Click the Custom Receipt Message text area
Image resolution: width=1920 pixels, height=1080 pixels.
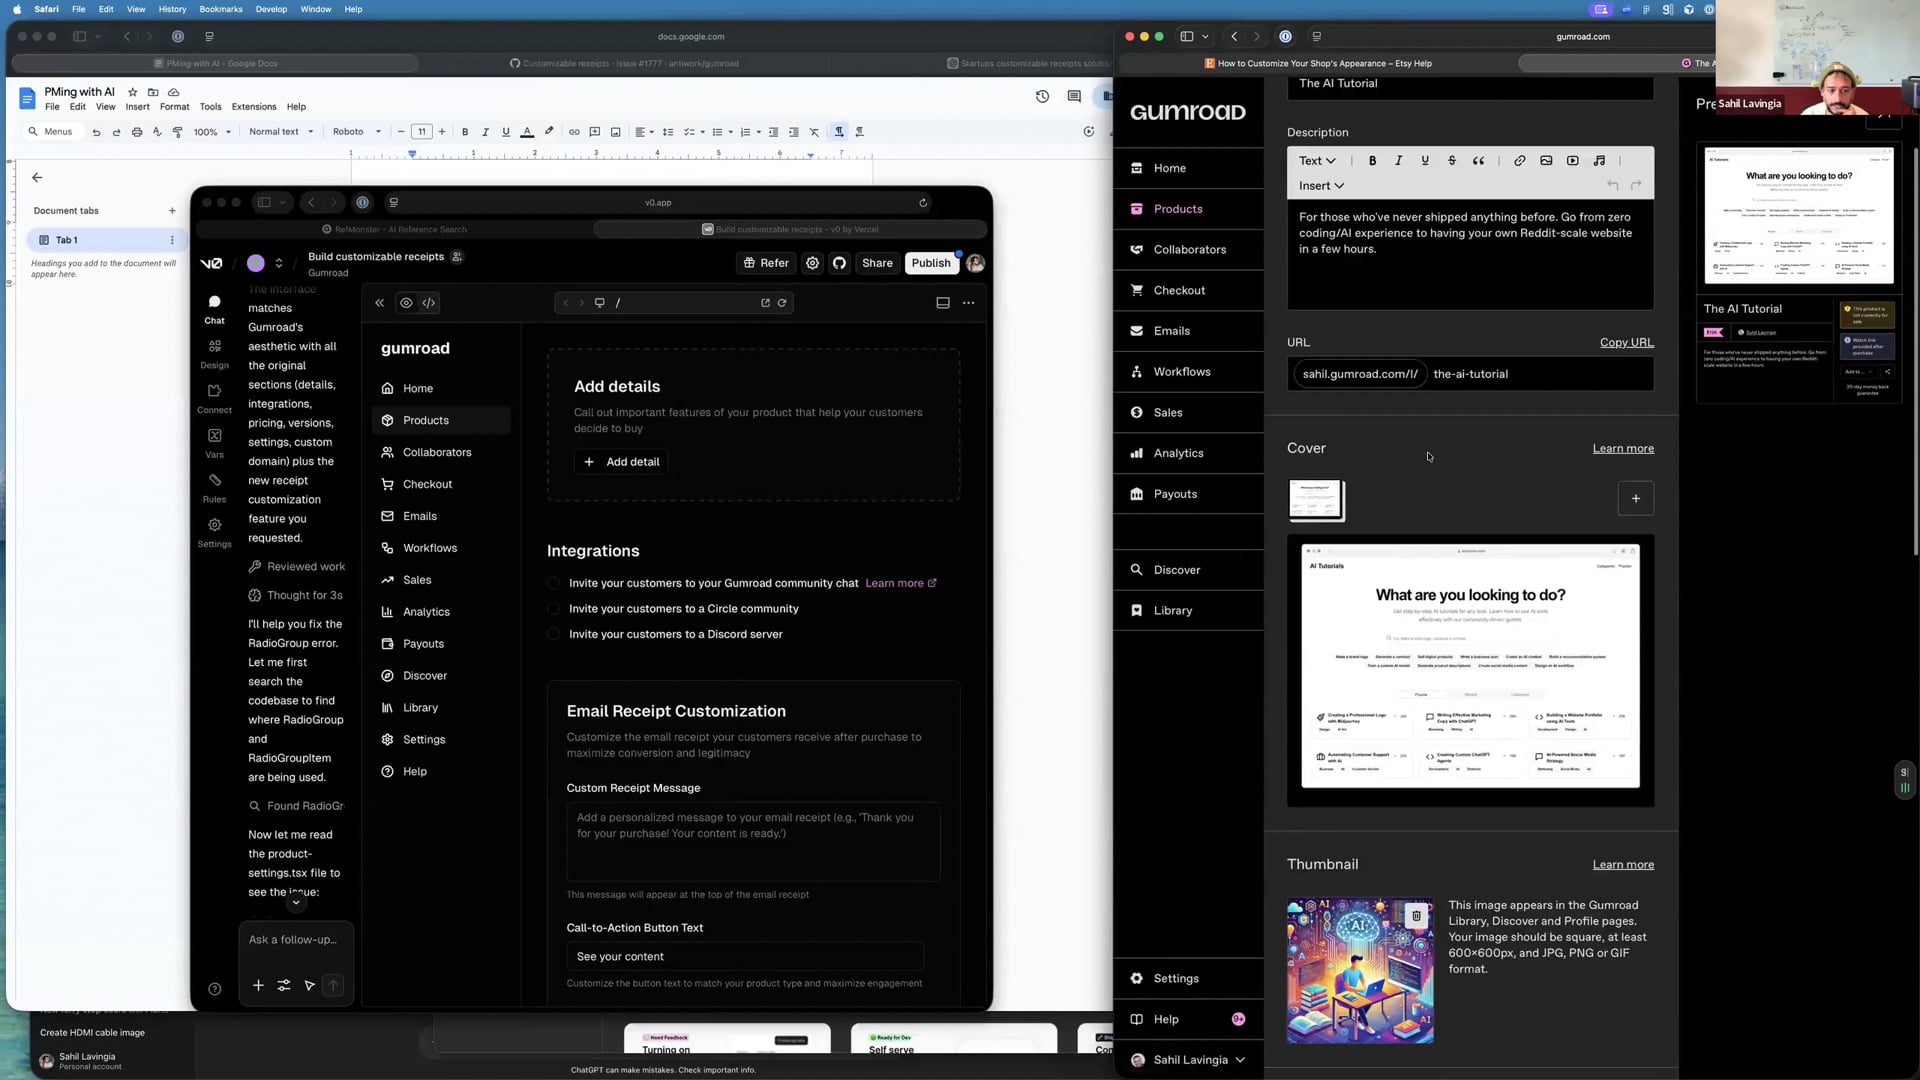tap(752, 840)
